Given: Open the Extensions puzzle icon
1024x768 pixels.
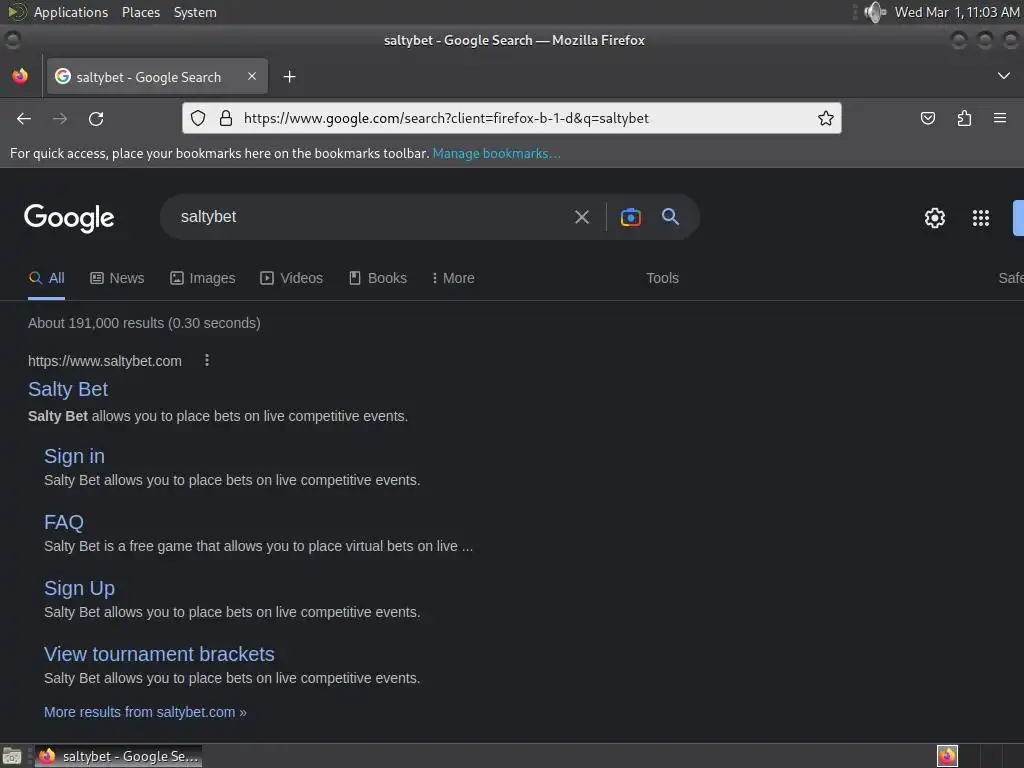Looking at the screenshot, I should point(964,118).
